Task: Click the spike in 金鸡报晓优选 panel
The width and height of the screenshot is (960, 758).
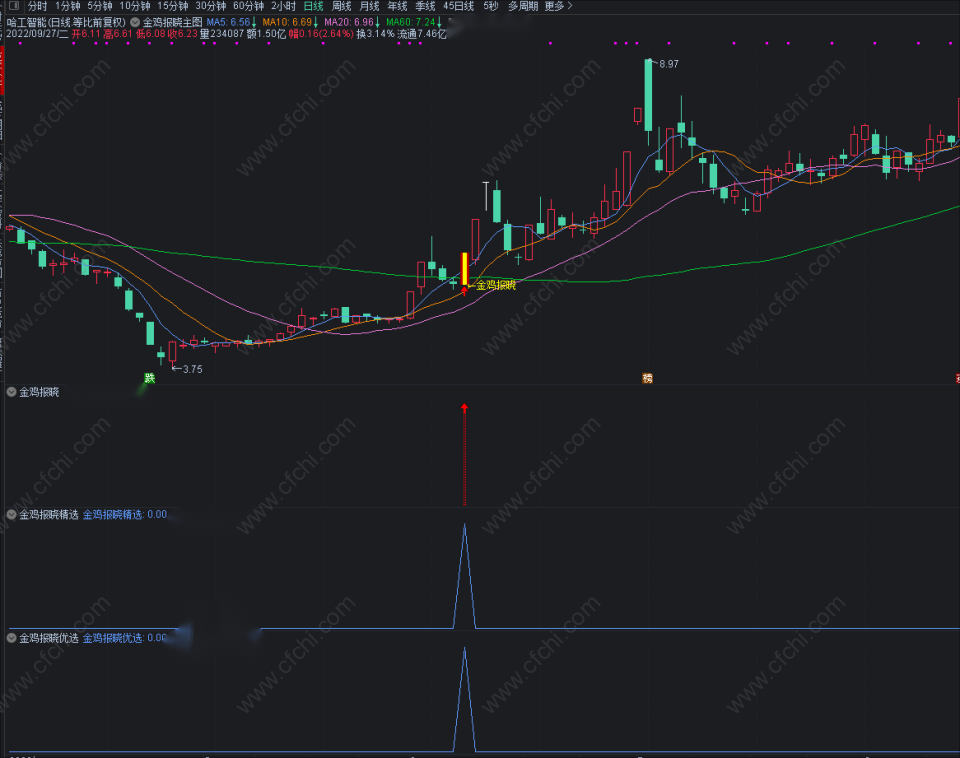Action: click(x=465, y=699)
